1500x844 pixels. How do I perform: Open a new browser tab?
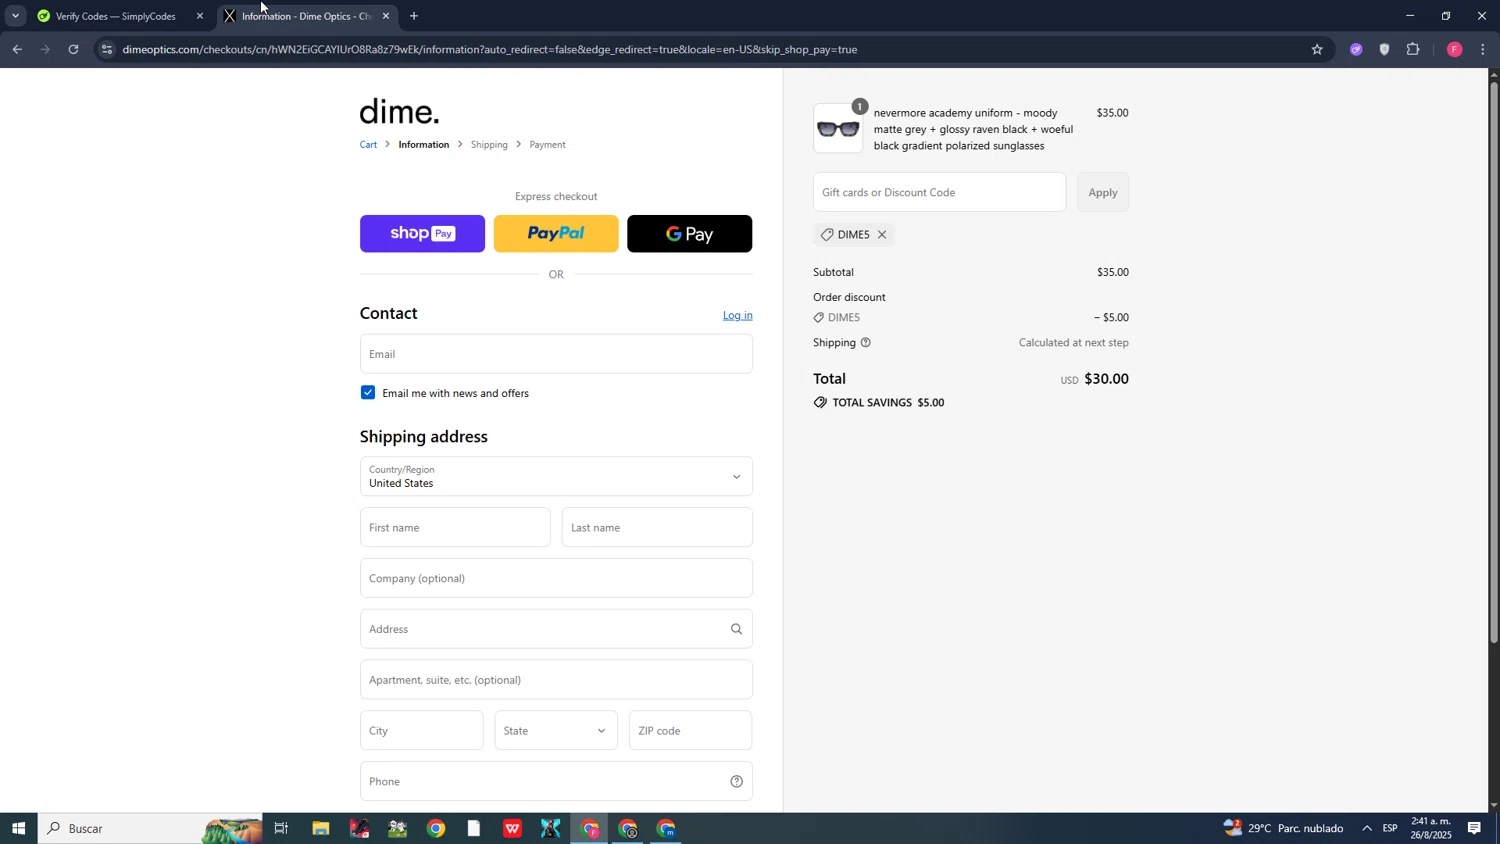click(414, 16)
